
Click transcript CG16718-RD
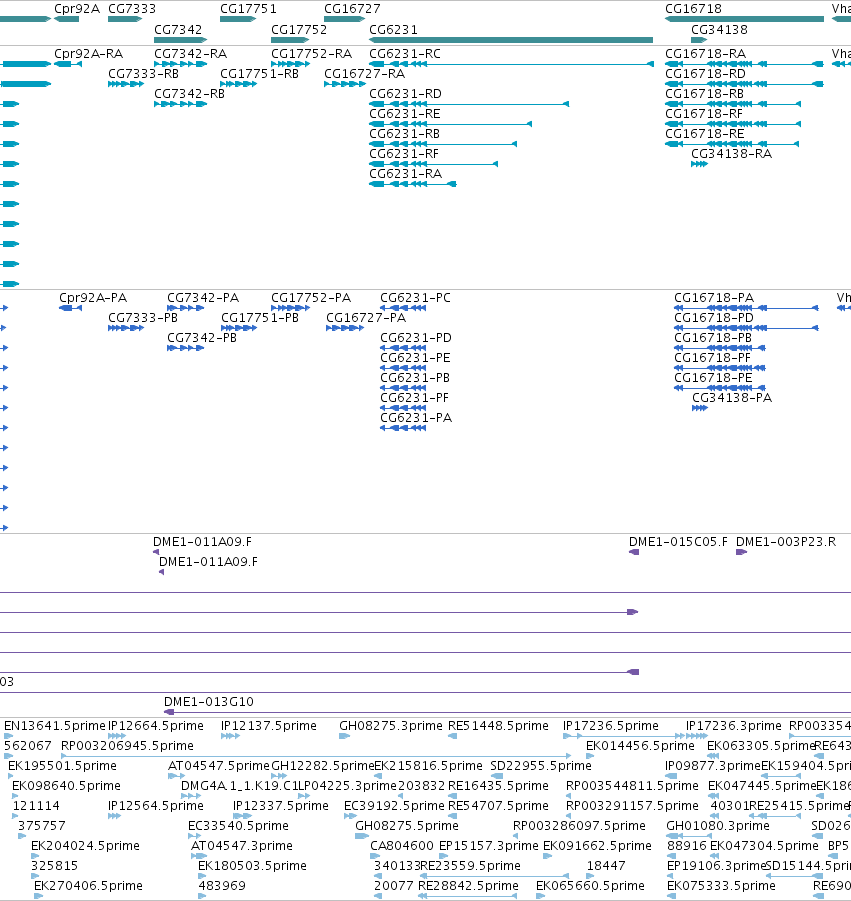706,74
